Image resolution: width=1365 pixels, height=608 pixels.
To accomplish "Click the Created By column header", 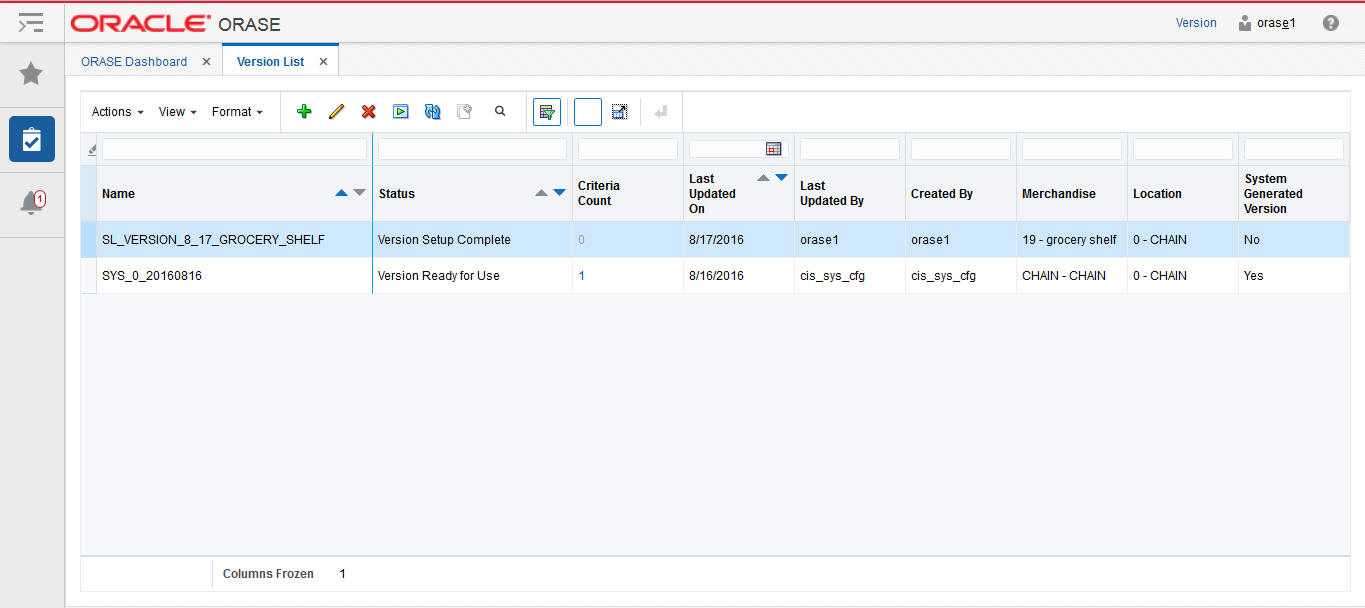I will click(x=961, y=193).
